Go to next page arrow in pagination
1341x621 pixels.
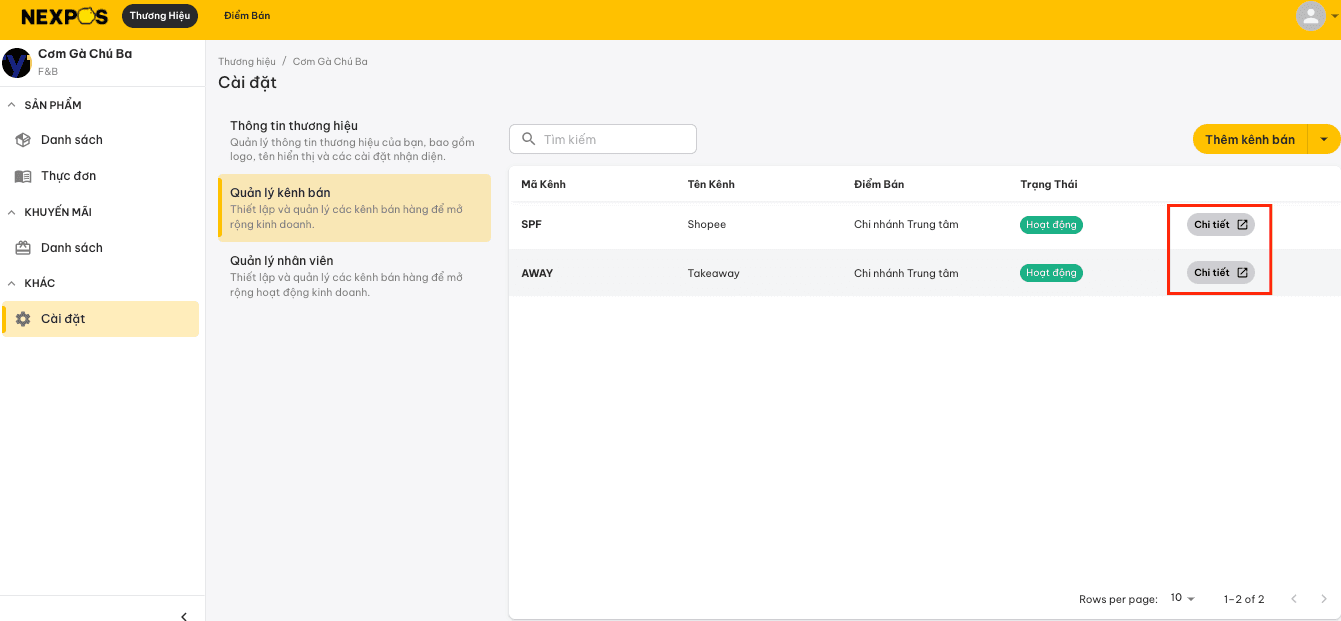click(1324, 599)
